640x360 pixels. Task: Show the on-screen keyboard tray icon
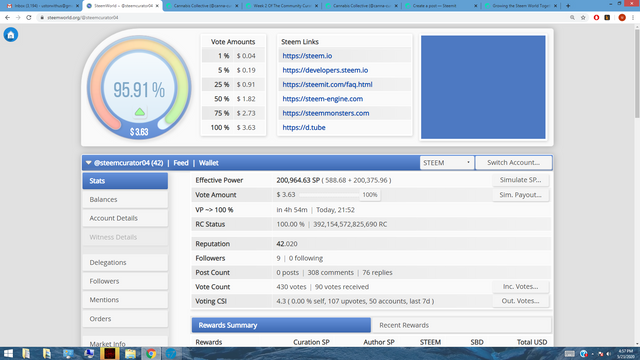click(570, 353)
